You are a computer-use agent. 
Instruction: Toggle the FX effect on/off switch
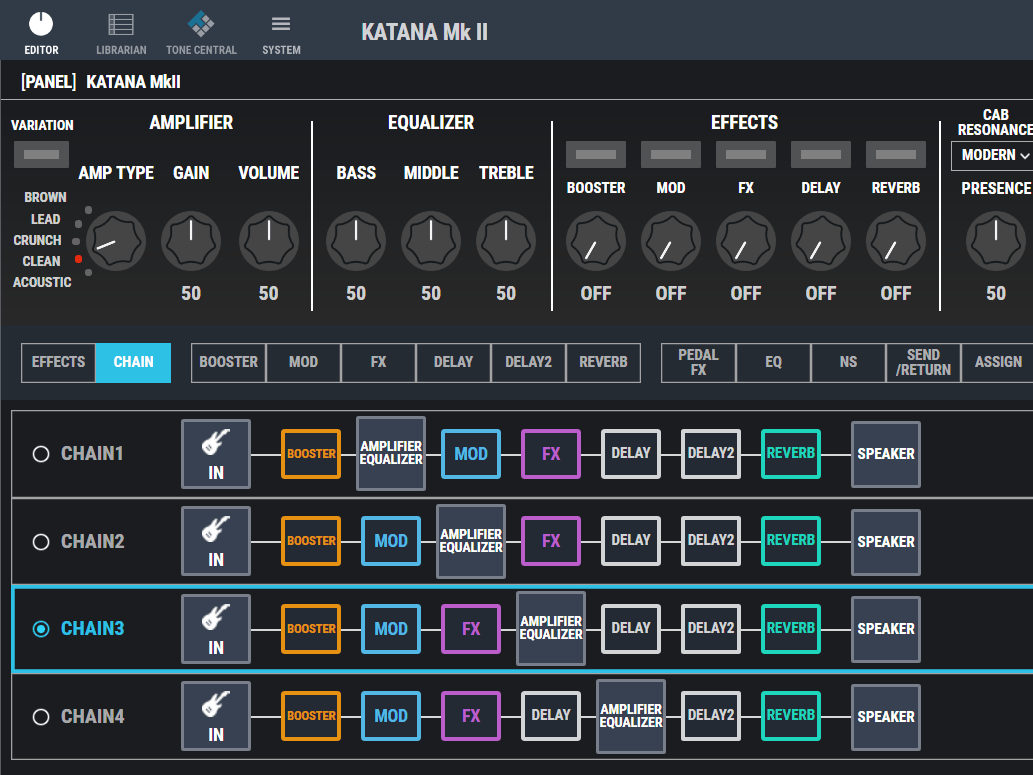pos(746,154)
